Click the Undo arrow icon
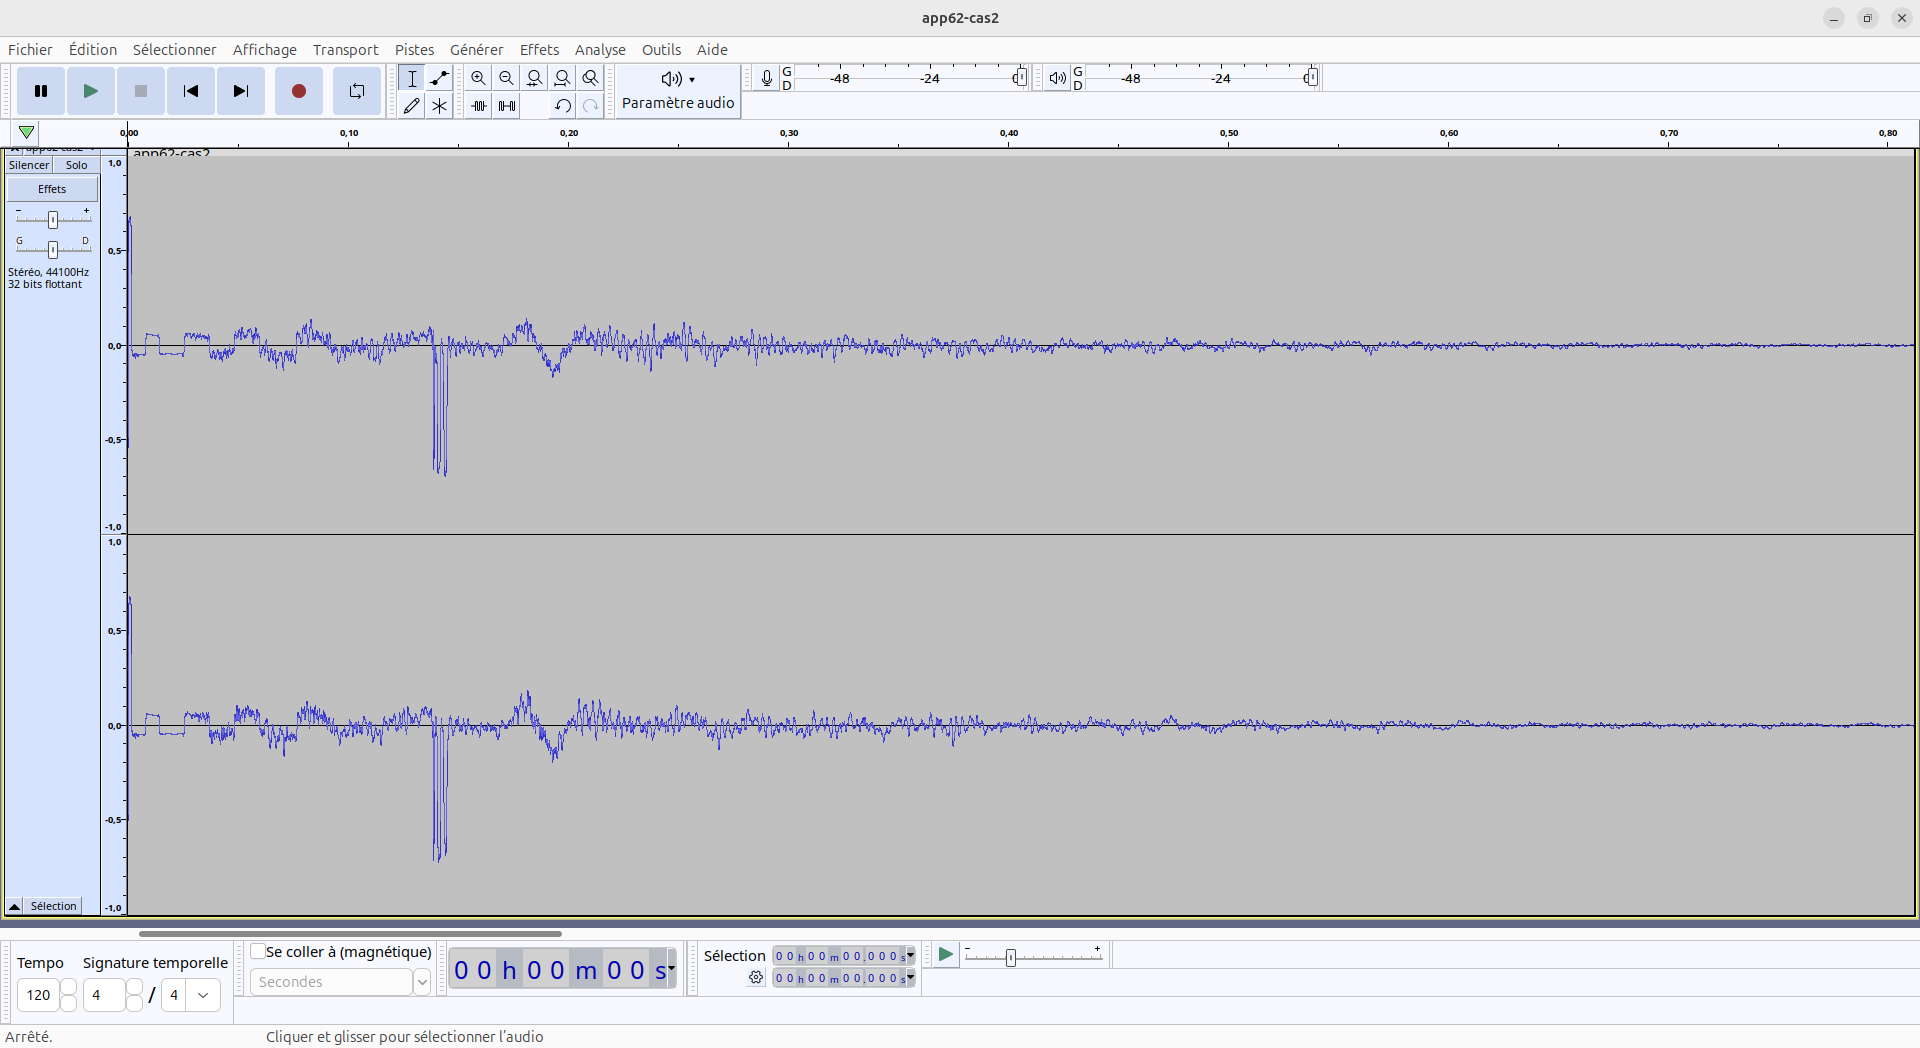 563,106
